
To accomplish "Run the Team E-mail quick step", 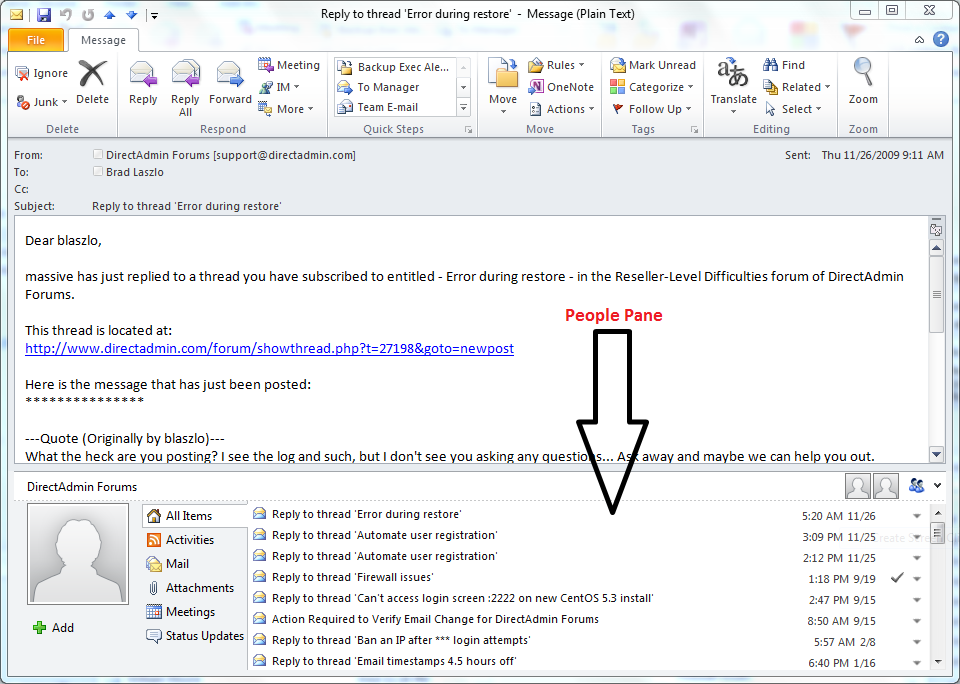I will coord(396,107).
